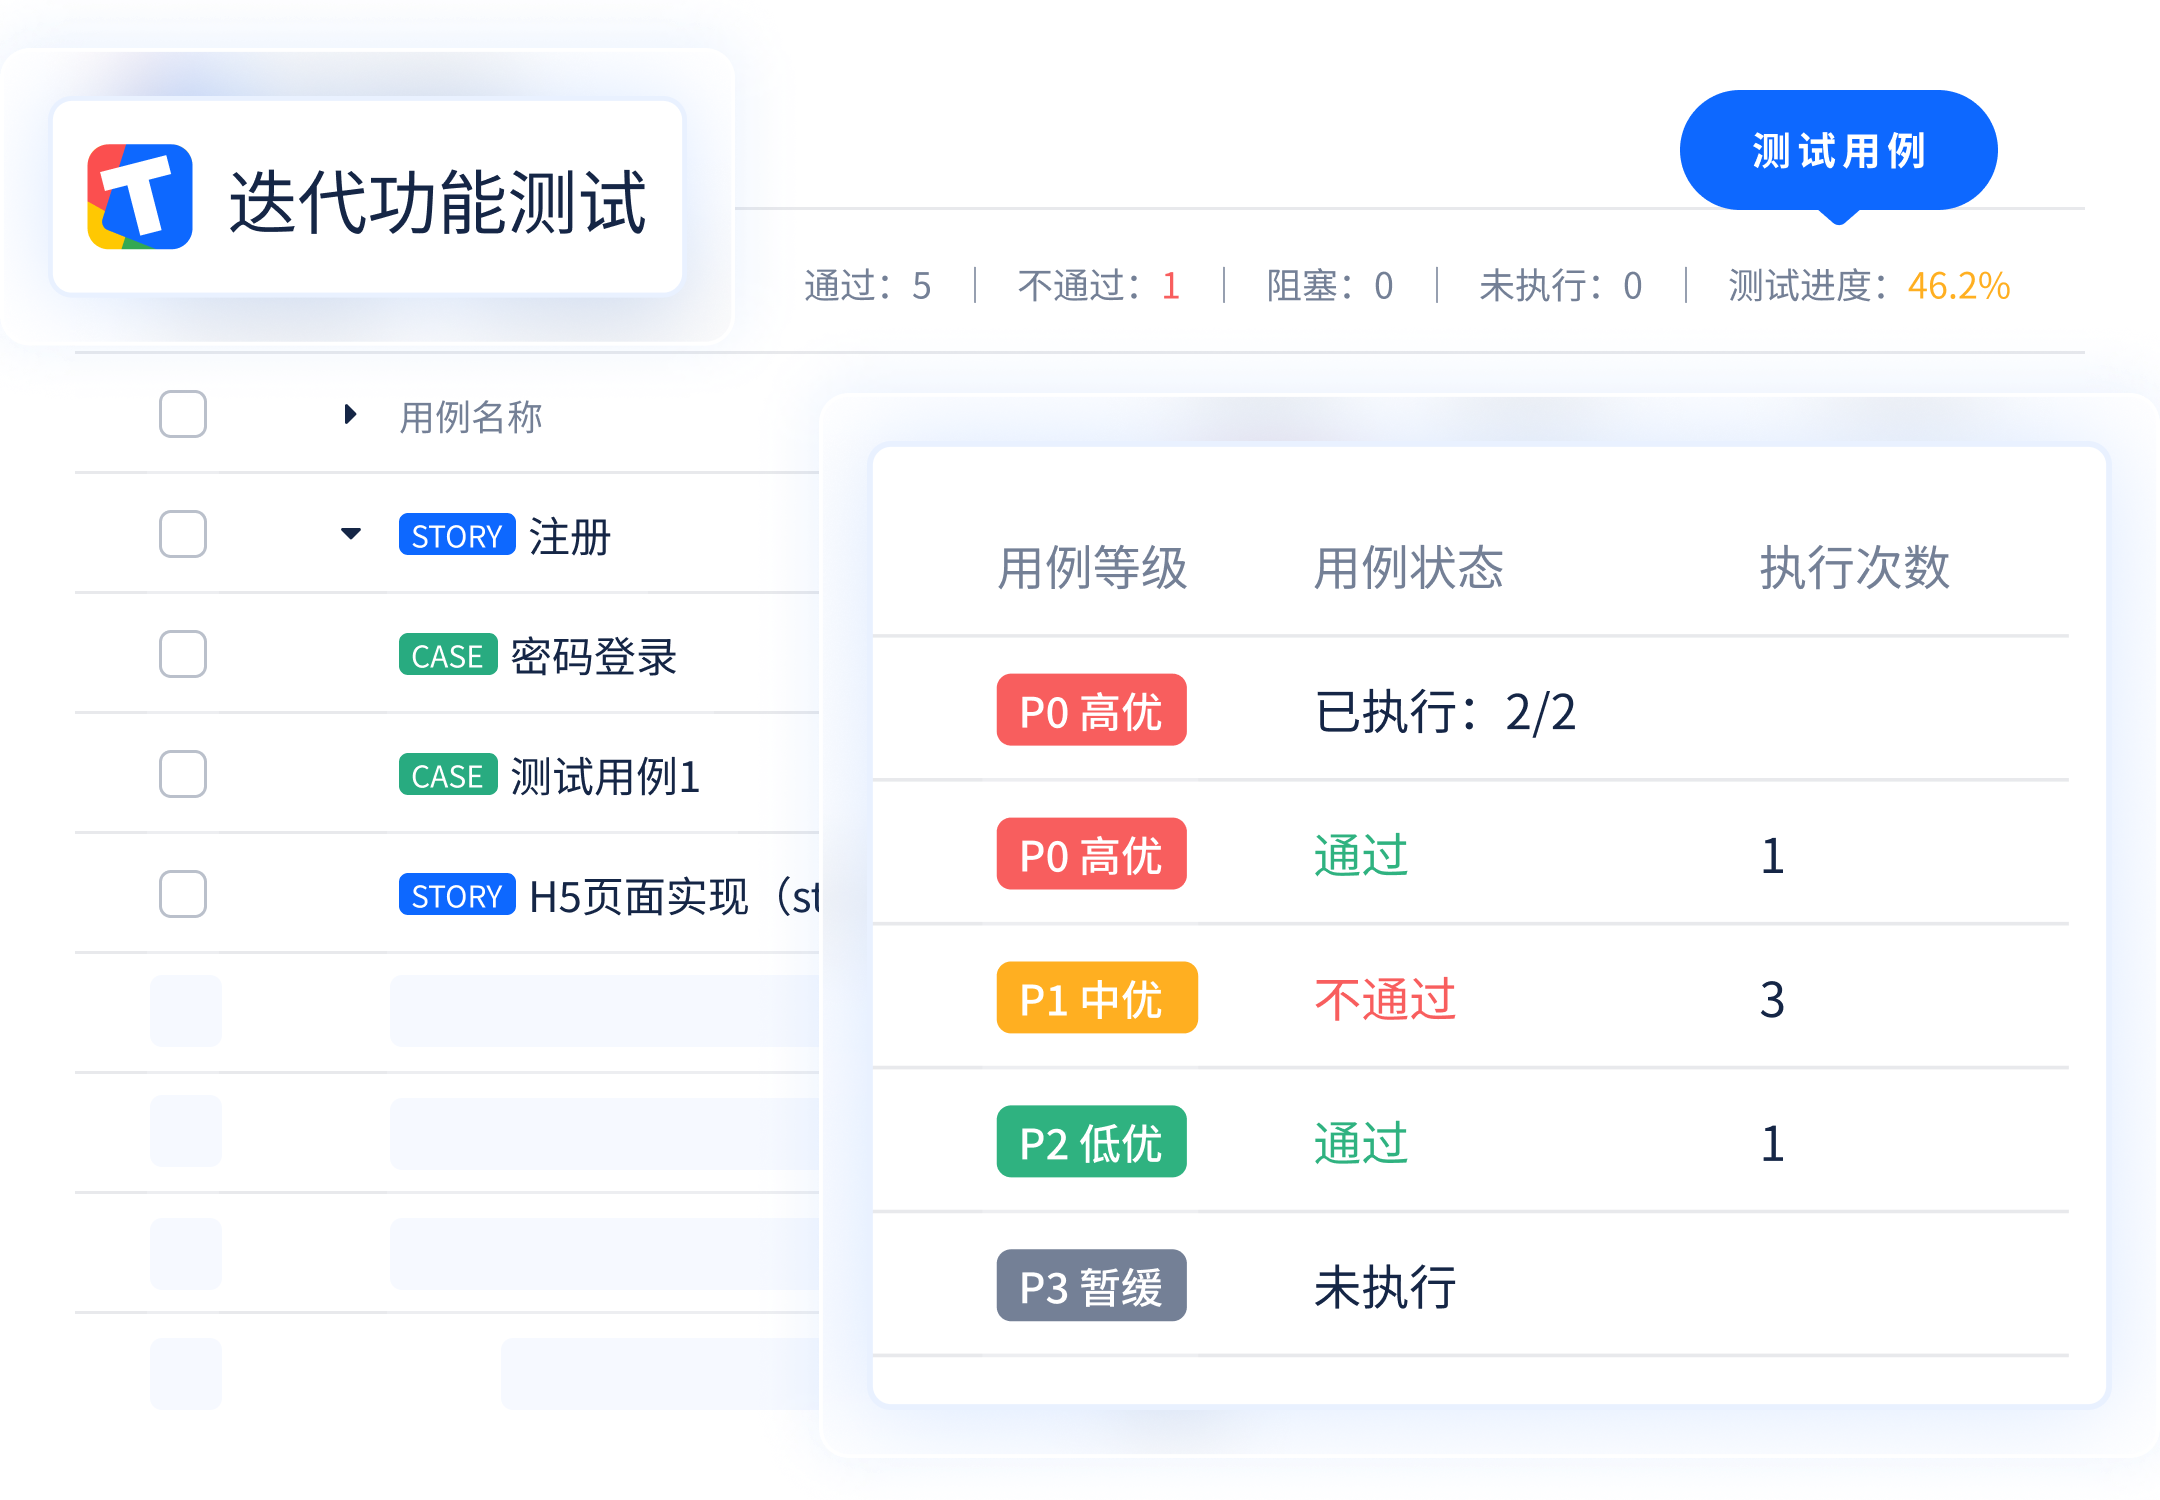Click the gray P3 暂缓 badge
This screenshot has width=2160, height=1500.
point(1091,1286)
